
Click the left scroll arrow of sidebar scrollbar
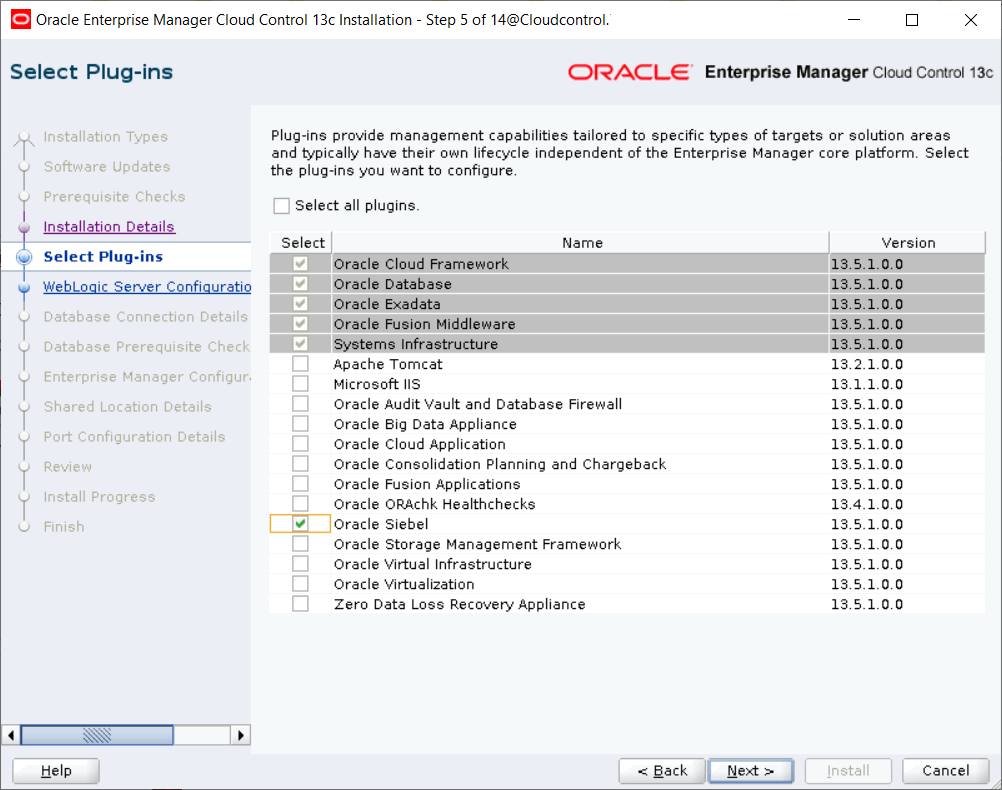point(11,735)
